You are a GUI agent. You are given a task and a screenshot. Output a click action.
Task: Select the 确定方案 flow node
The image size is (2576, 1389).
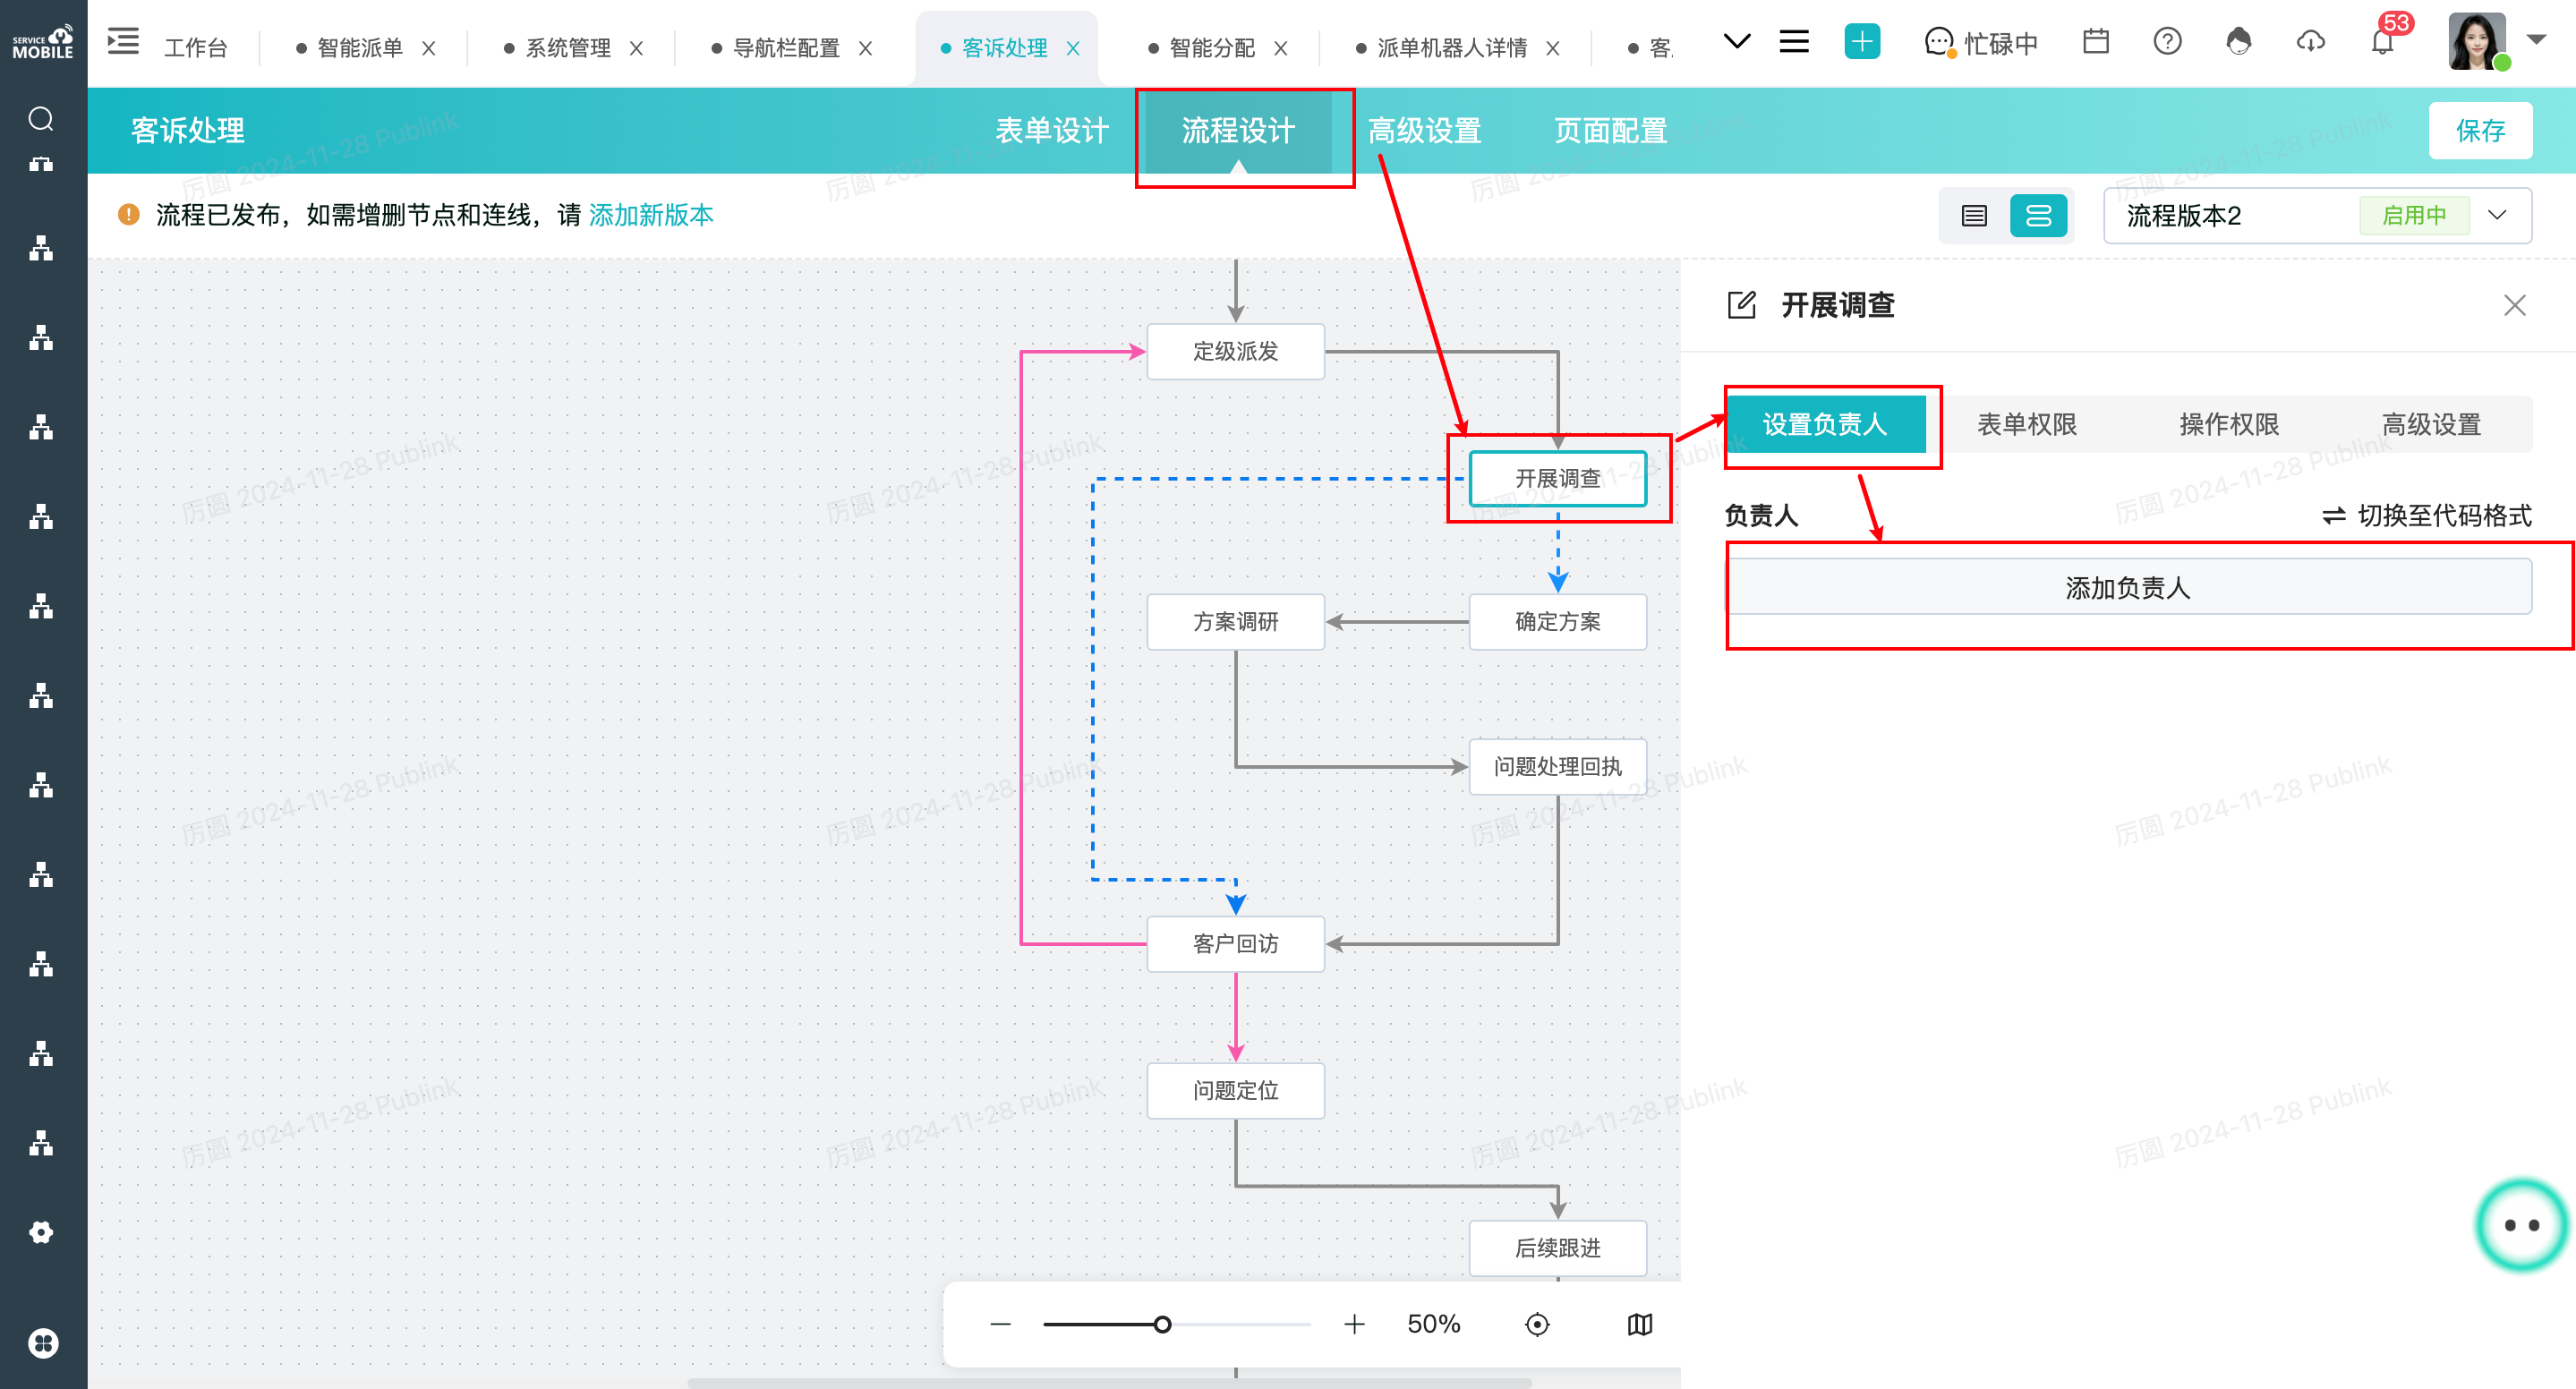click(x=1557, y=621)
